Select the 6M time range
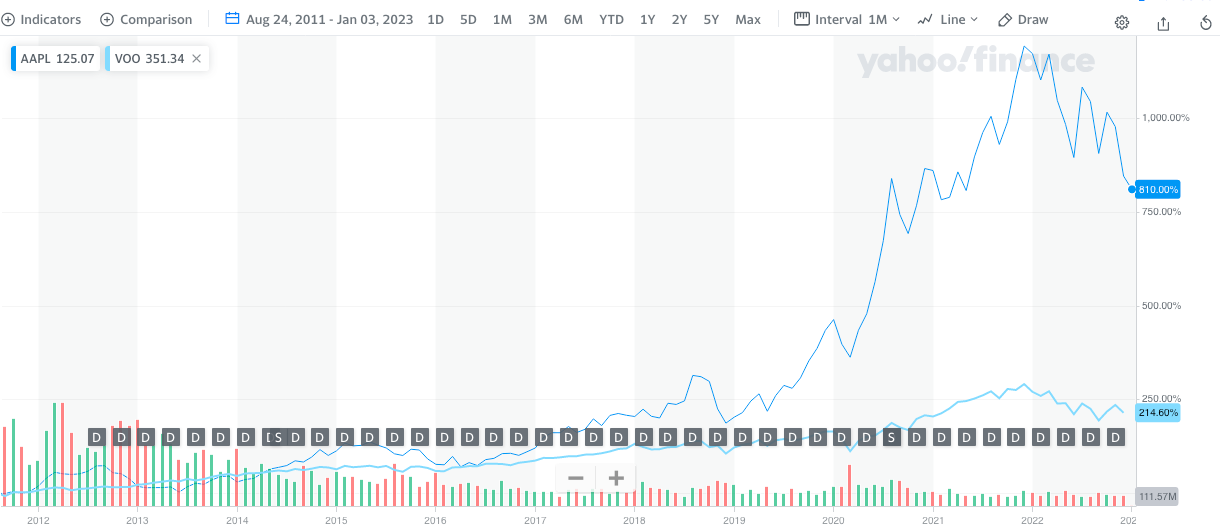The width and height of the screenshot is (1220, 530). tap(573, 19)
